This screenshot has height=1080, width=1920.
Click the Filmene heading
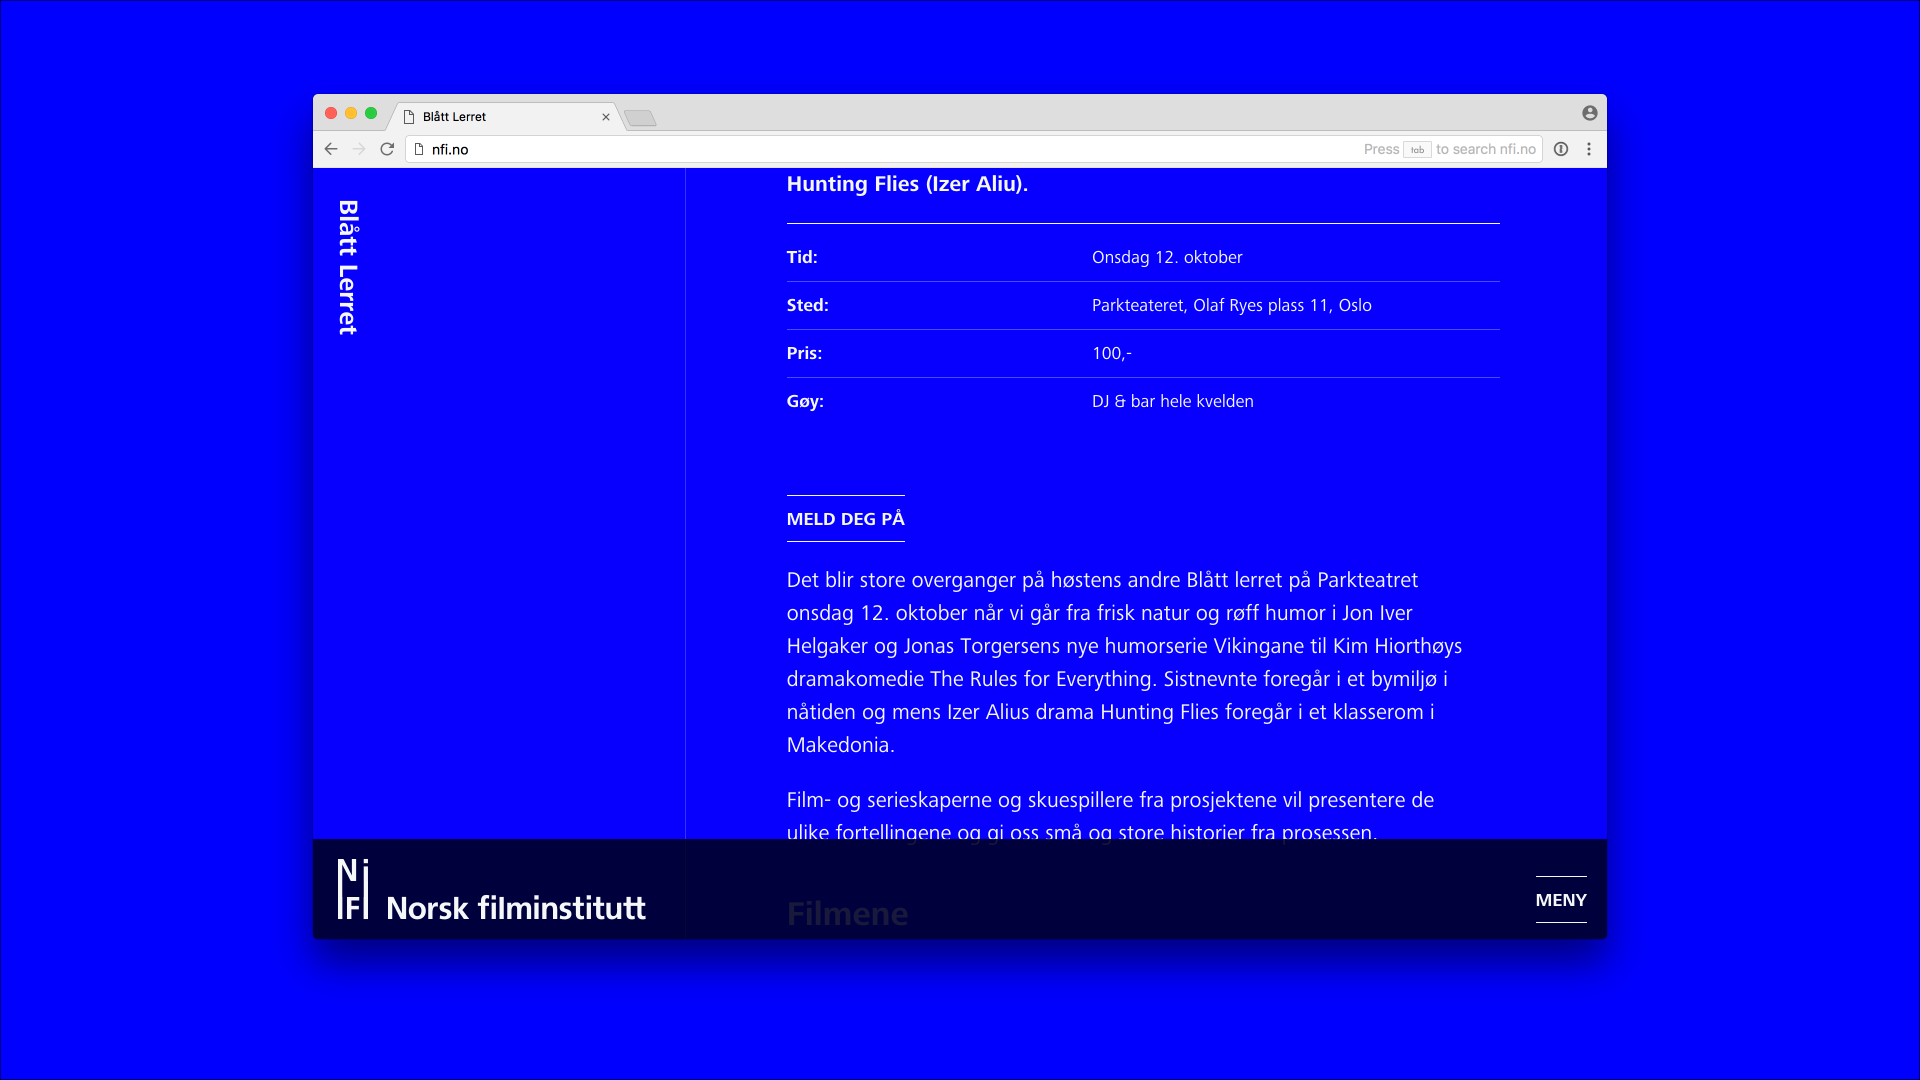click(x=847, y=914)
